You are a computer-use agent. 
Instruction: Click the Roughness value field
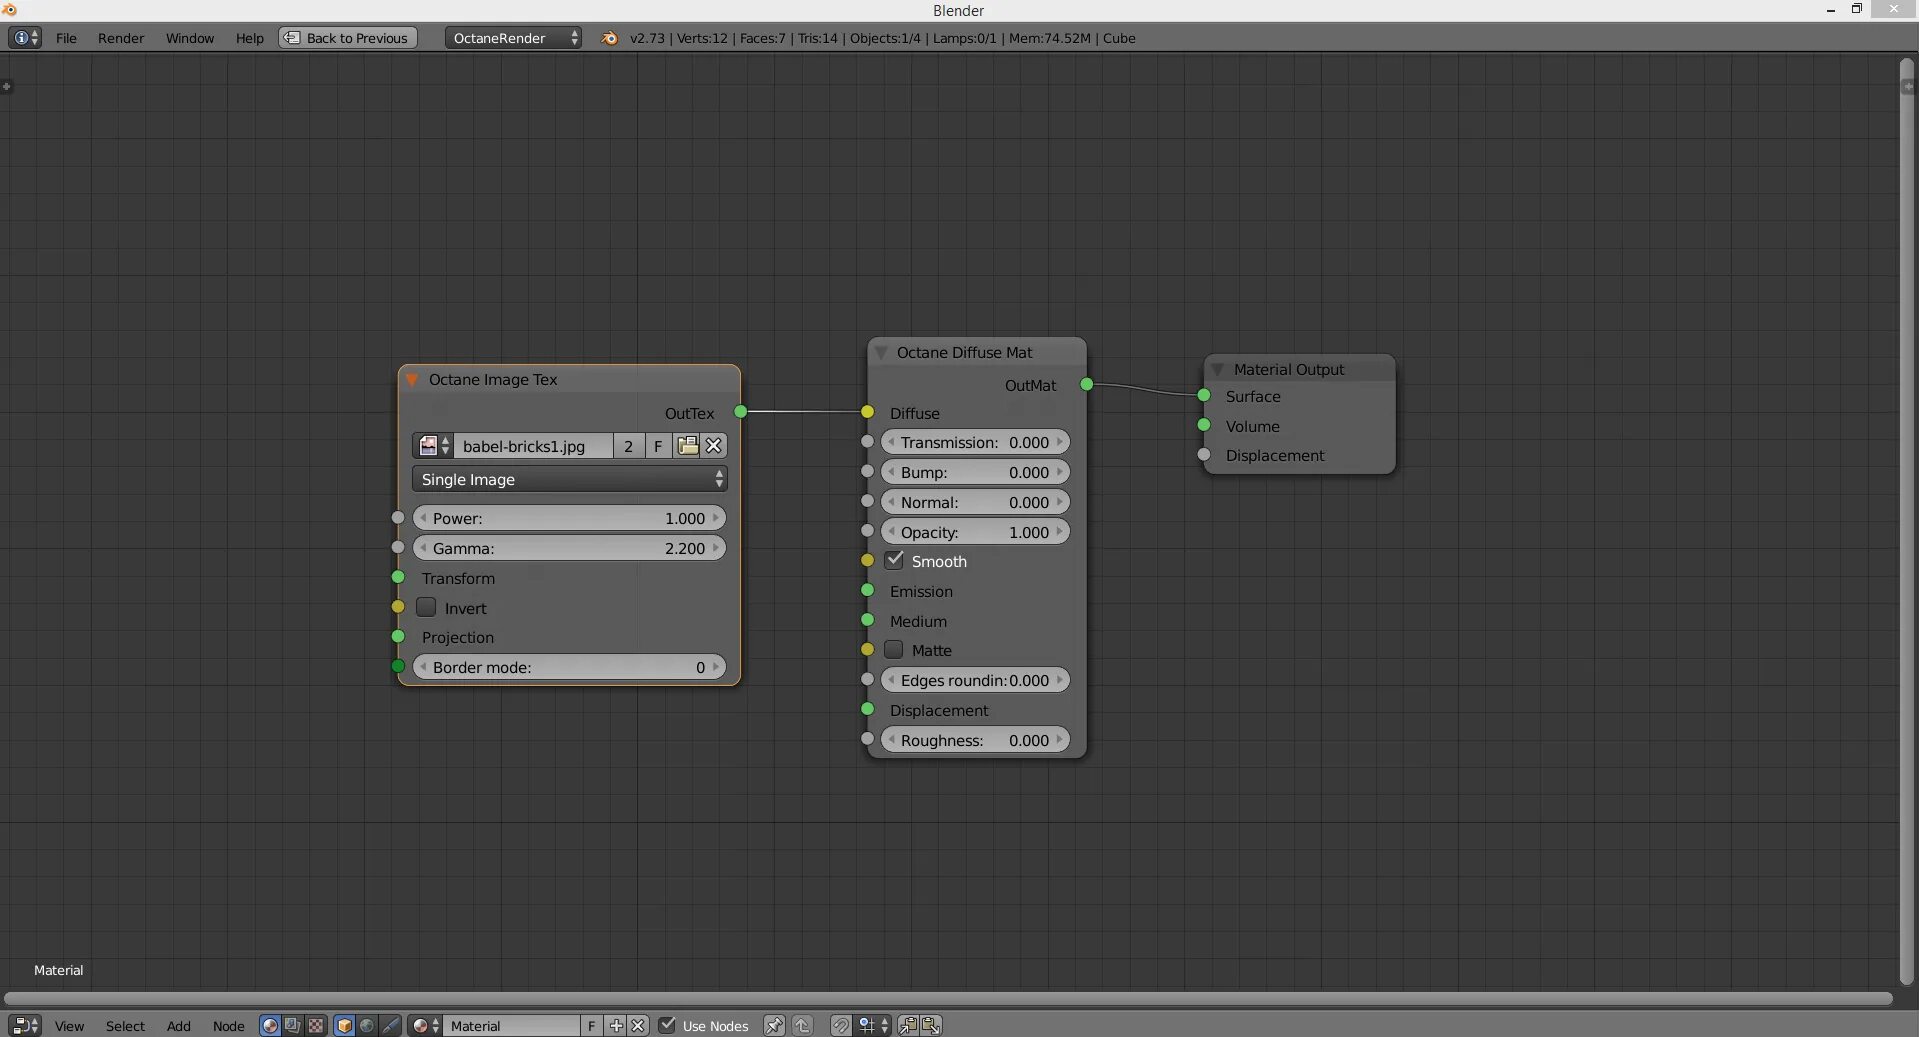pyautogui.click(x=976, y=740)
